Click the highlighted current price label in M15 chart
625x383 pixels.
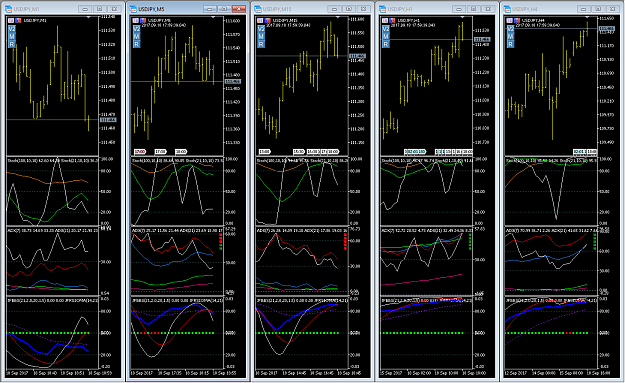(357, 56)
